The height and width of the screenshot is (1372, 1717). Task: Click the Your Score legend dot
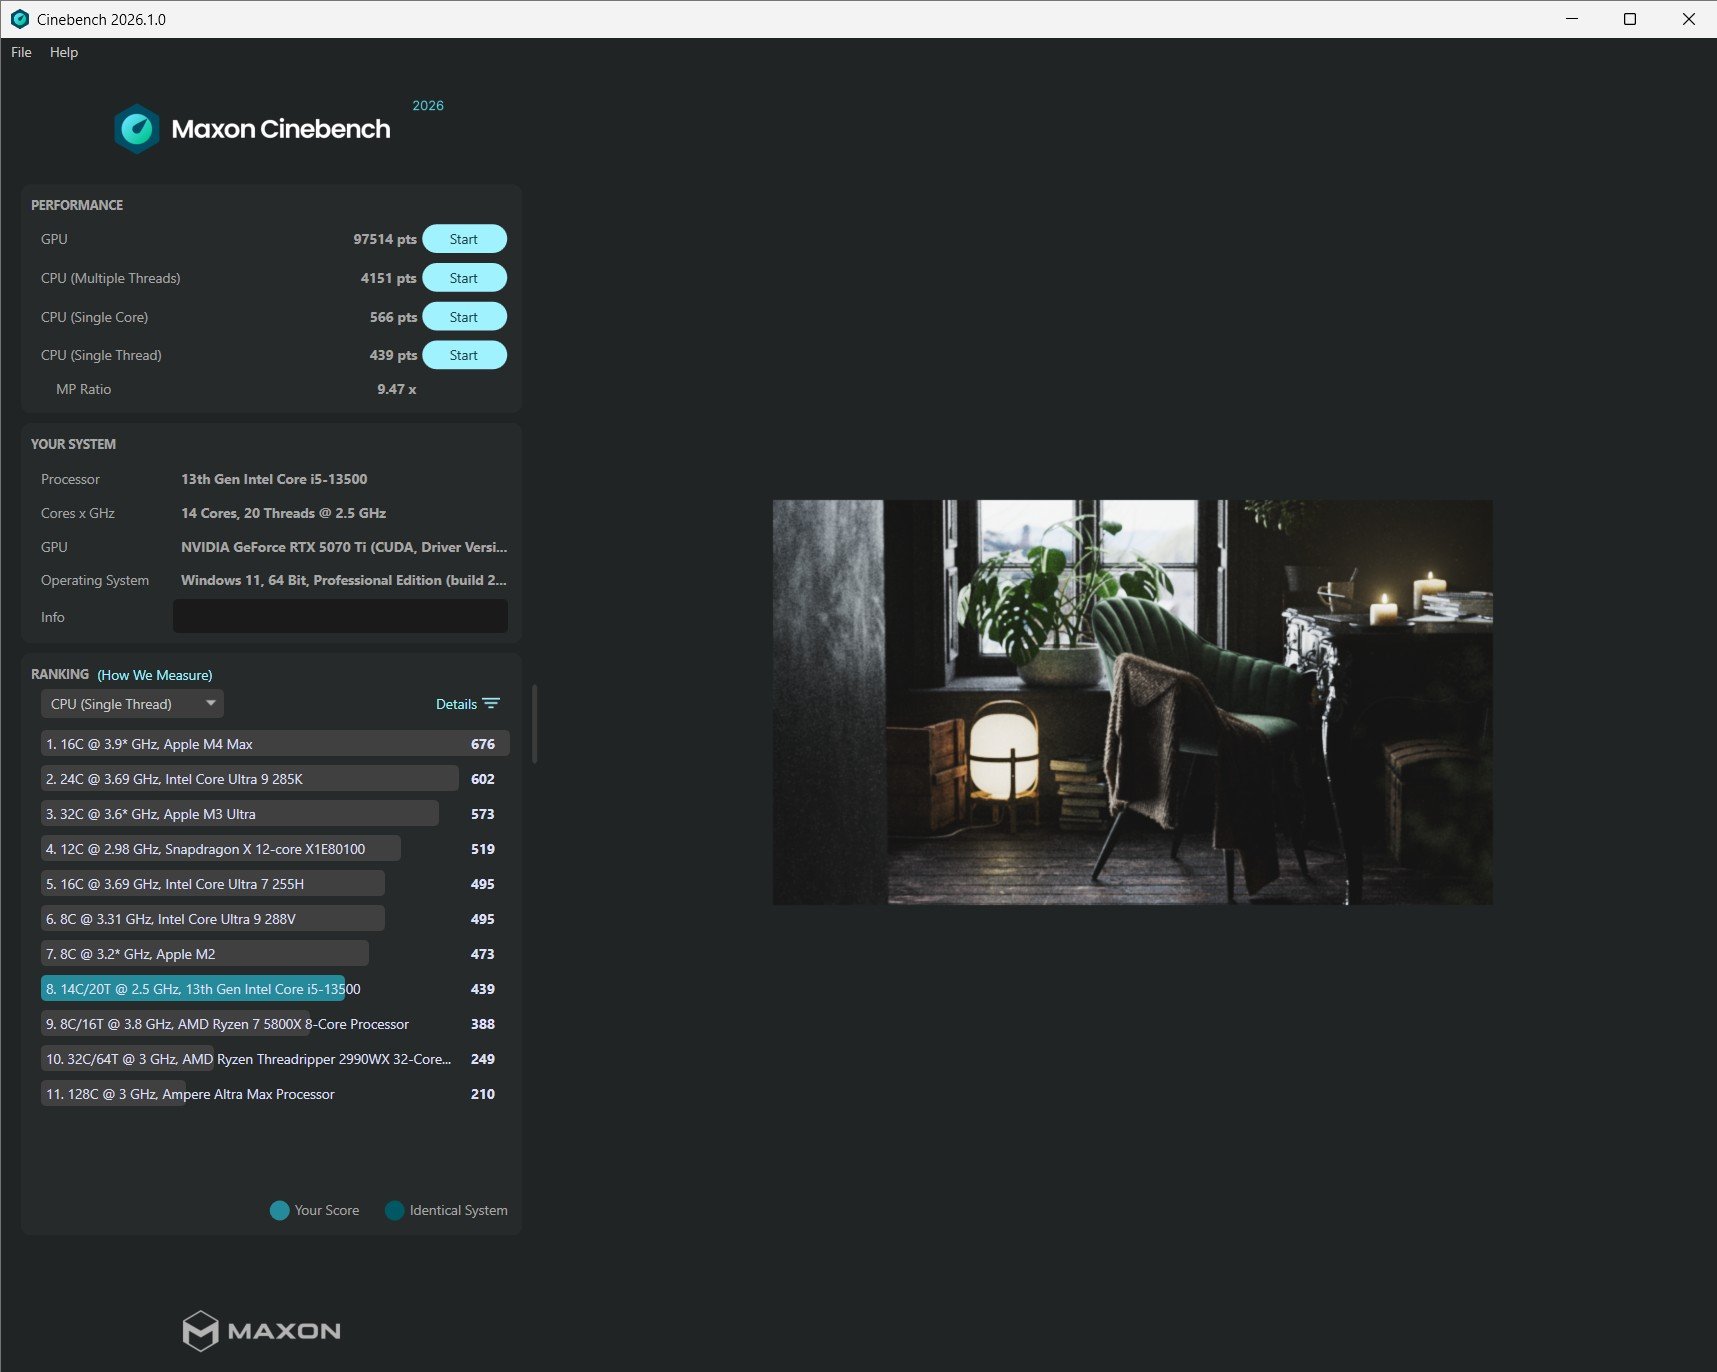[x=280, y=1210]
